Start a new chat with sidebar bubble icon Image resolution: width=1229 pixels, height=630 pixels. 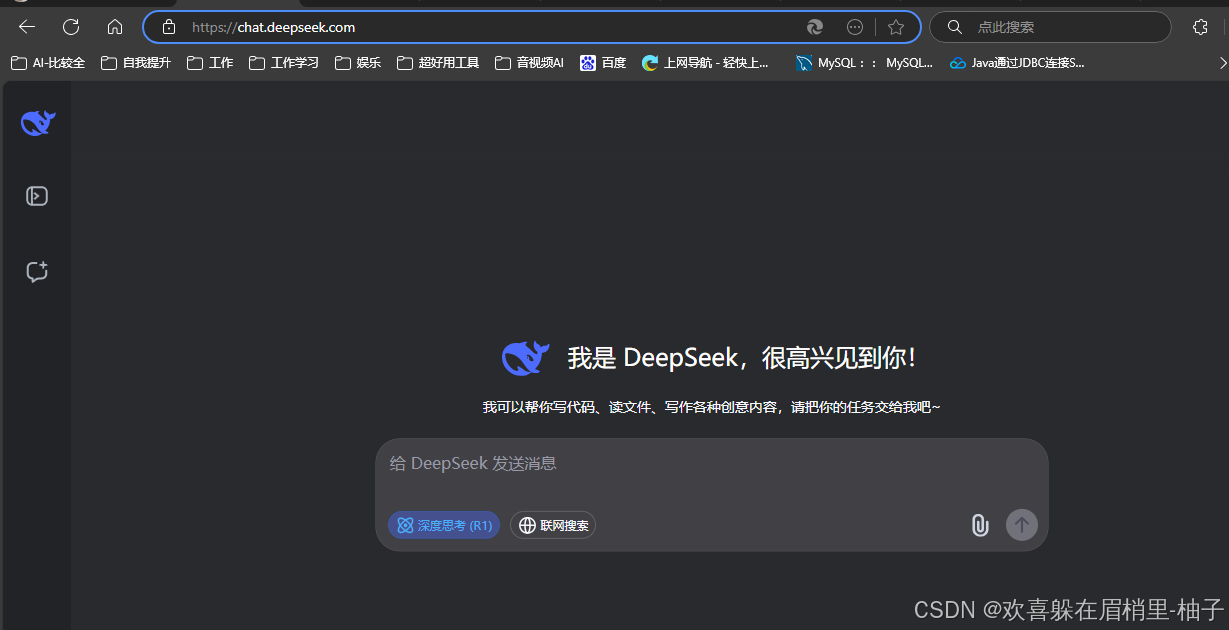(x=37, y=272)
